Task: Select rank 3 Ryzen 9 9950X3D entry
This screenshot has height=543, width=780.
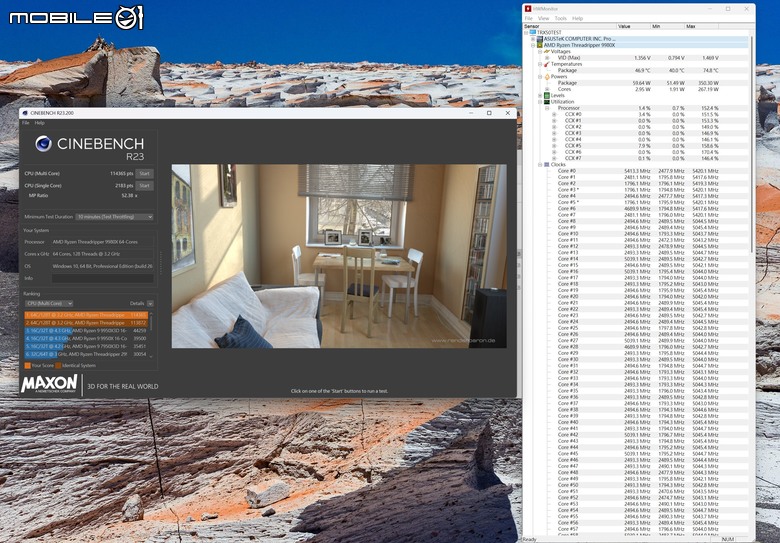Action: pos(86,331)
